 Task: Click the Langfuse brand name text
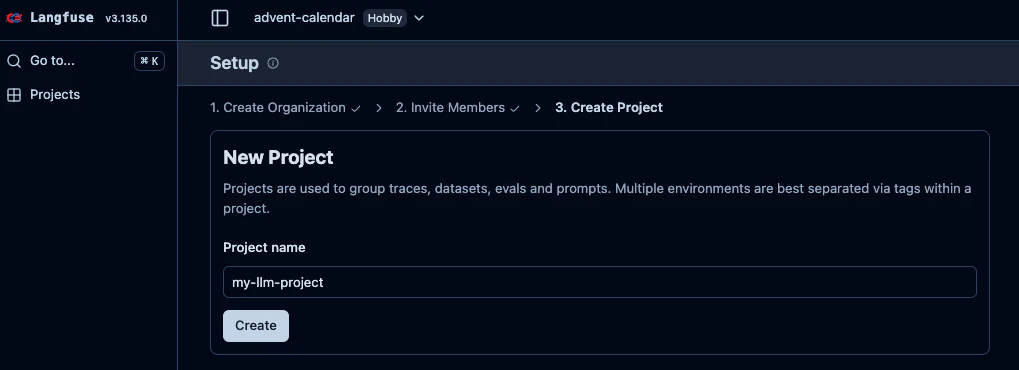coord(62,18)
